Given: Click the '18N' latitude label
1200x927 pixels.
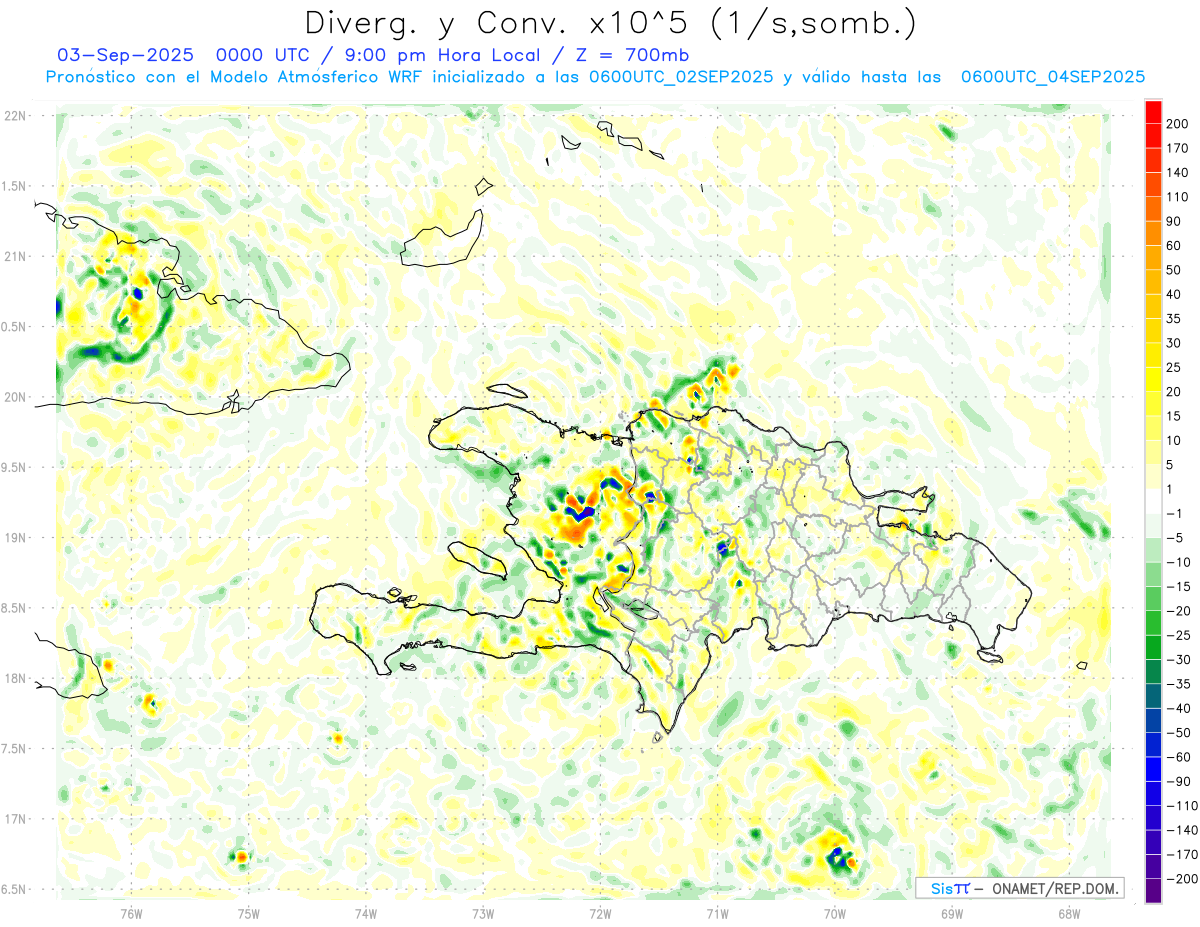Looking at the screenshot, I should tap(15, 678).
